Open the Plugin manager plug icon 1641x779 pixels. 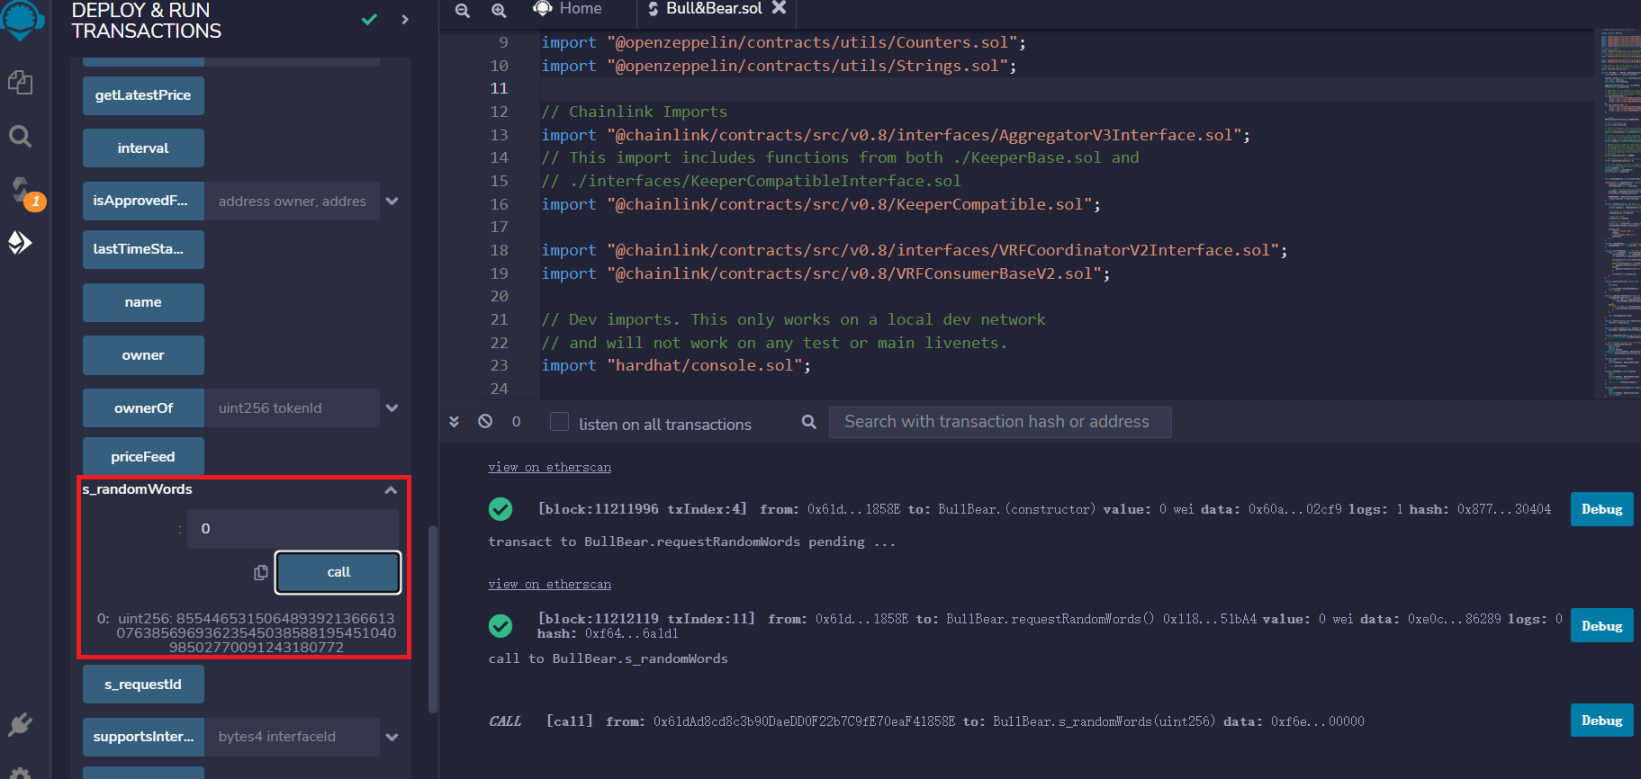tap(20, 724)
